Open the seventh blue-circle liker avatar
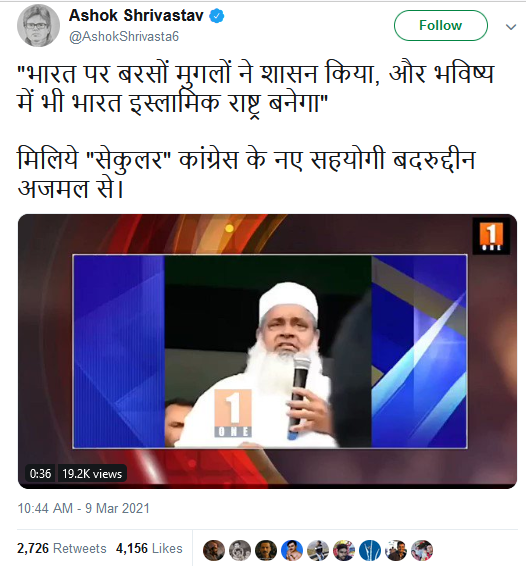The image size is (526, 566). point(370,550)
